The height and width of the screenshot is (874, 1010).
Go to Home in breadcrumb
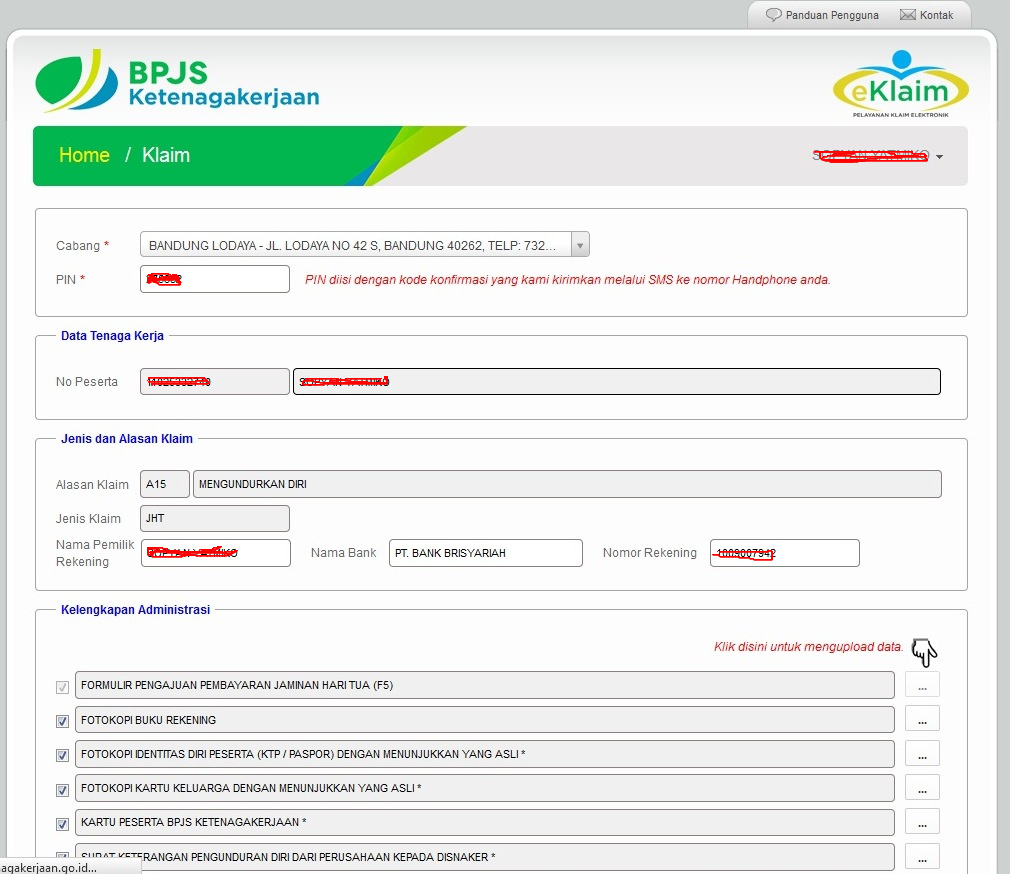pyautogui.click(x=84, y=155)
